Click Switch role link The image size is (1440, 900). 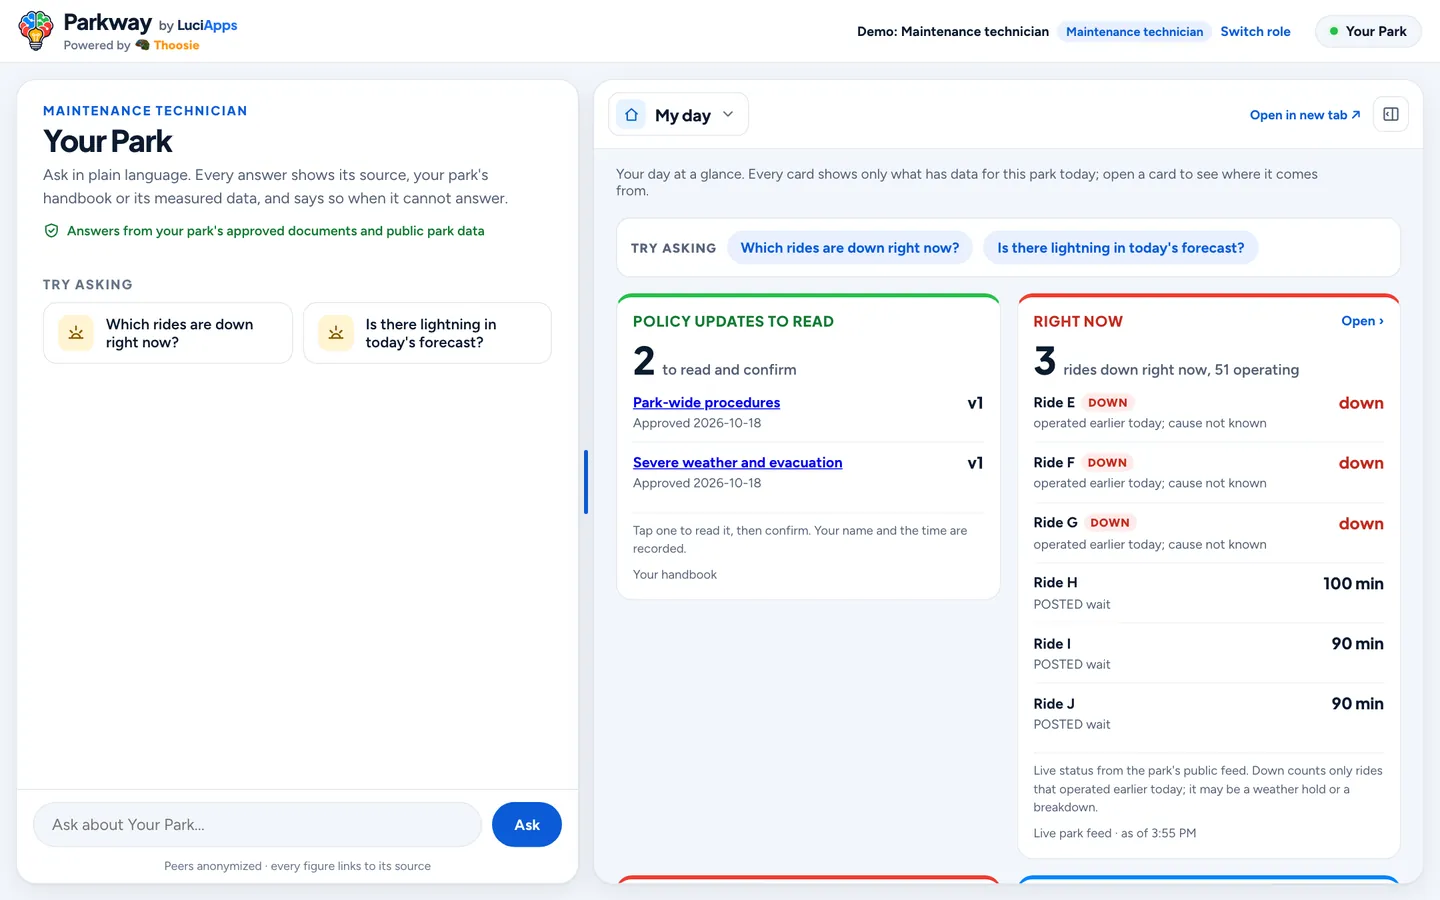[1255, 32]
